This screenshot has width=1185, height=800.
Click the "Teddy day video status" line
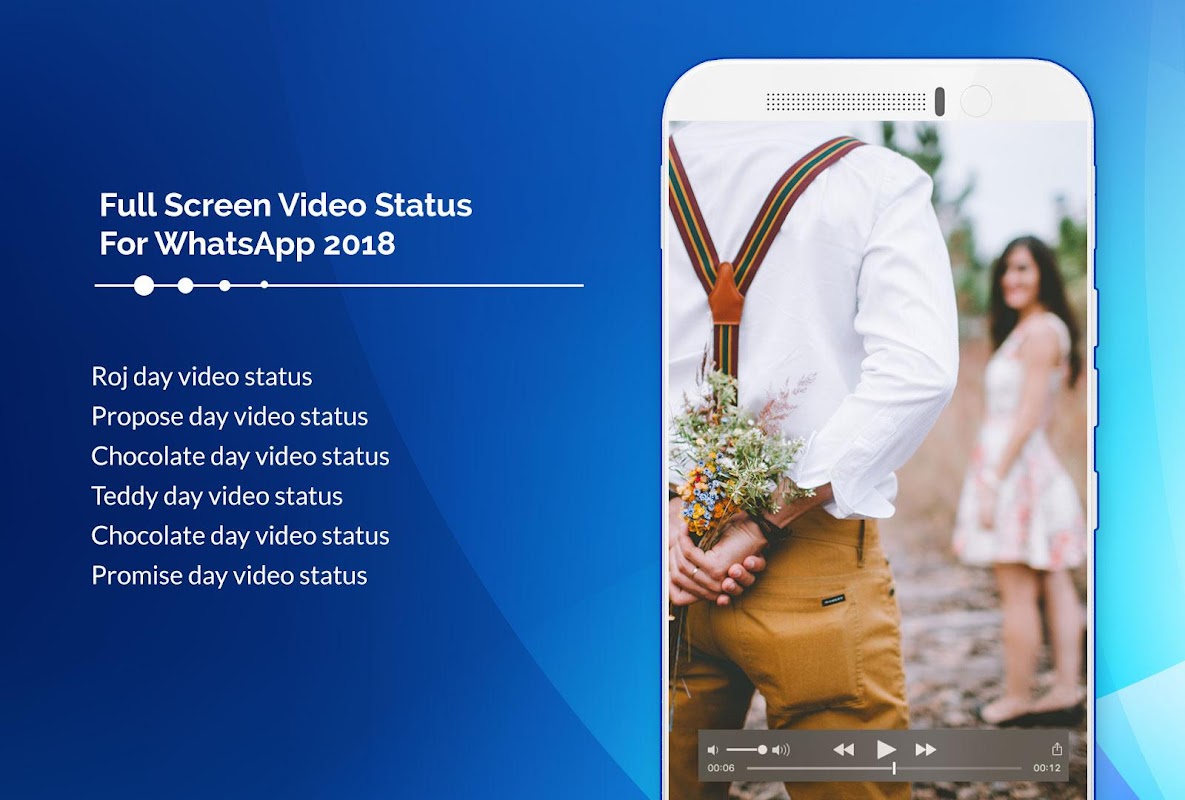click(217, 496)
